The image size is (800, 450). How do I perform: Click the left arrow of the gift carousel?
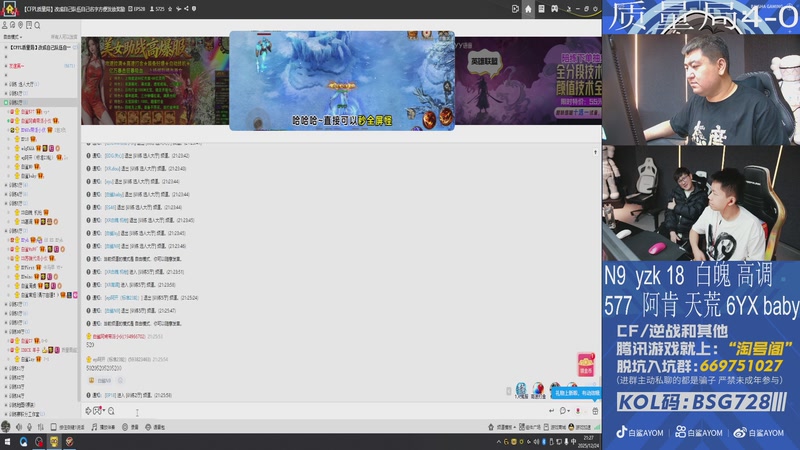[x=509, y=391]
